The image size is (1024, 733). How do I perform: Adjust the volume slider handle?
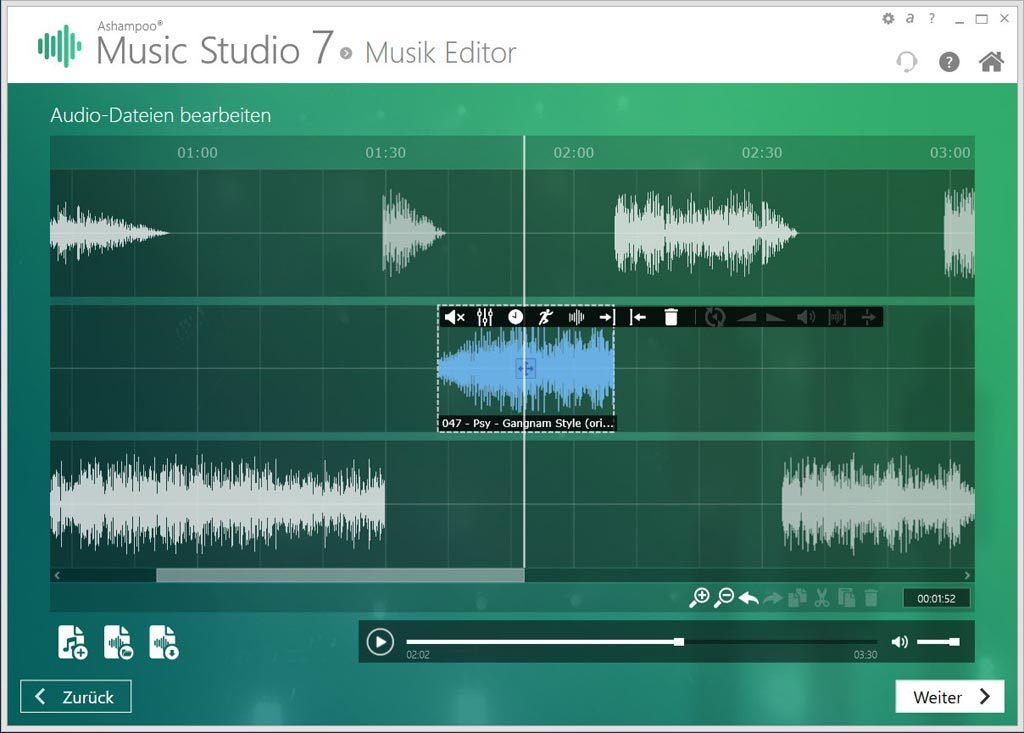click(955, 642)
